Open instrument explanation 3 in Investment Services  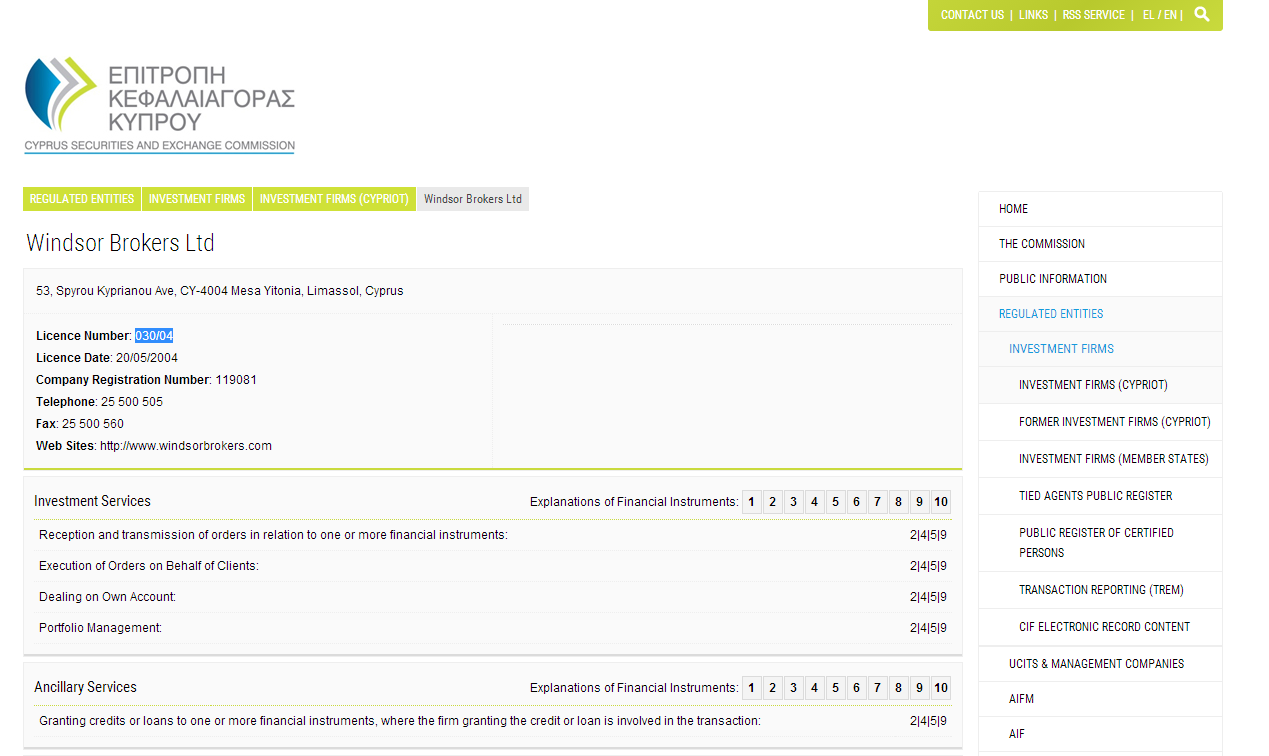[794, 502]
